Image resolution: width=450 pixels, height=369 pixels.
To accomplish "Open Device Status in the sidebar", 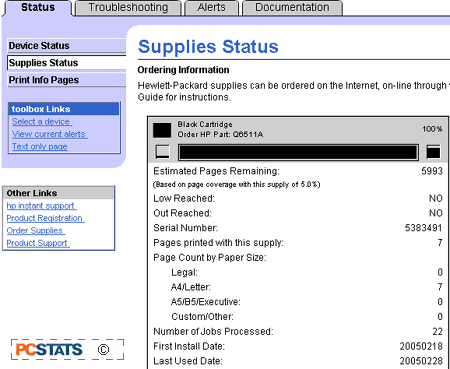I will point(67,46).
